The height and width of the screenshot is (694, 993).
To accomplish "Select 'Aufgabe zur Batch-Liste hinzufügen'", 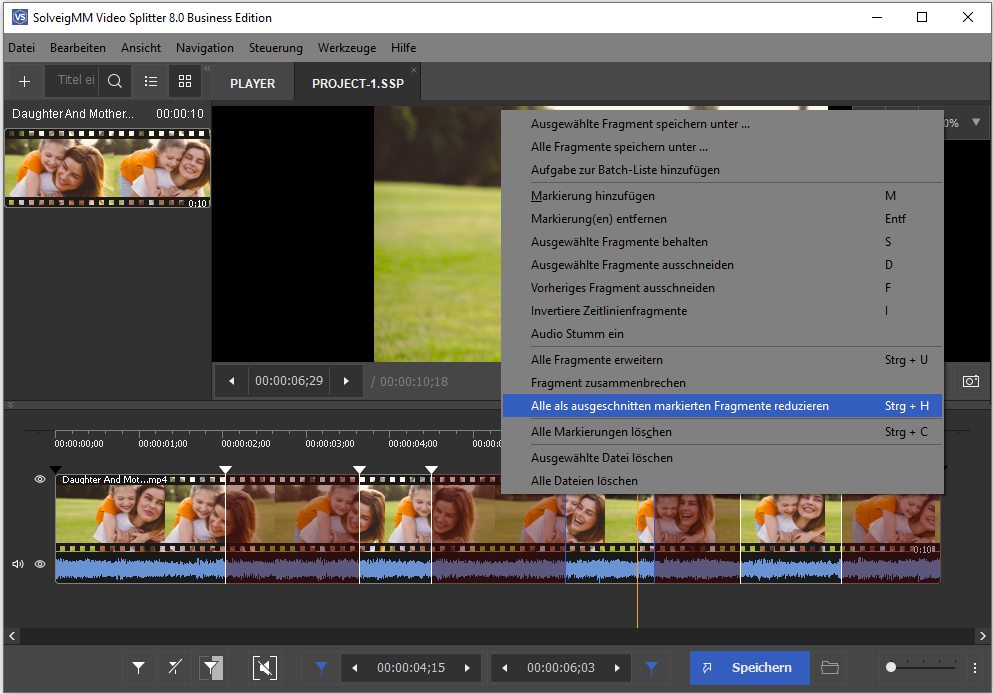I will (722, 170).
